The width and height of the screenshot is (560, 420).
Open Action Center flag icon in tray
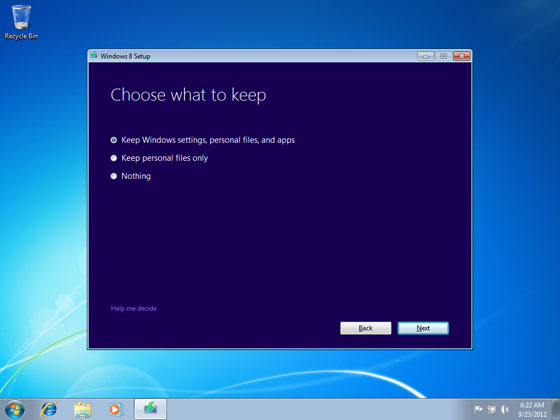coord(478,409)
